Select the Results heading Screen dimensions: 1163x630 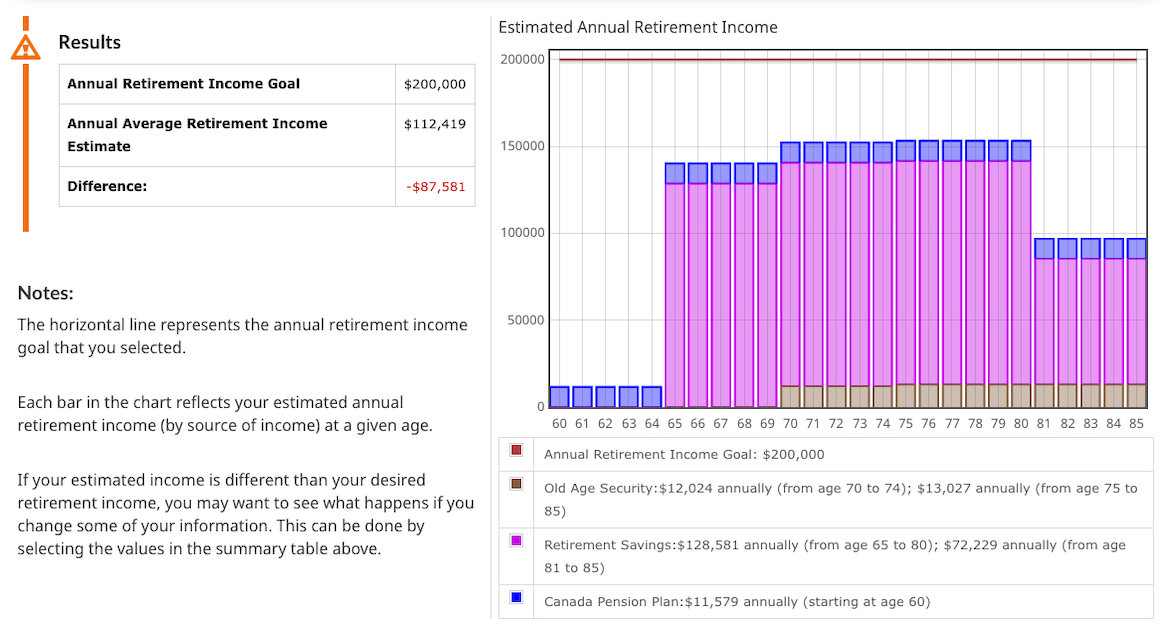click(90, 42)
